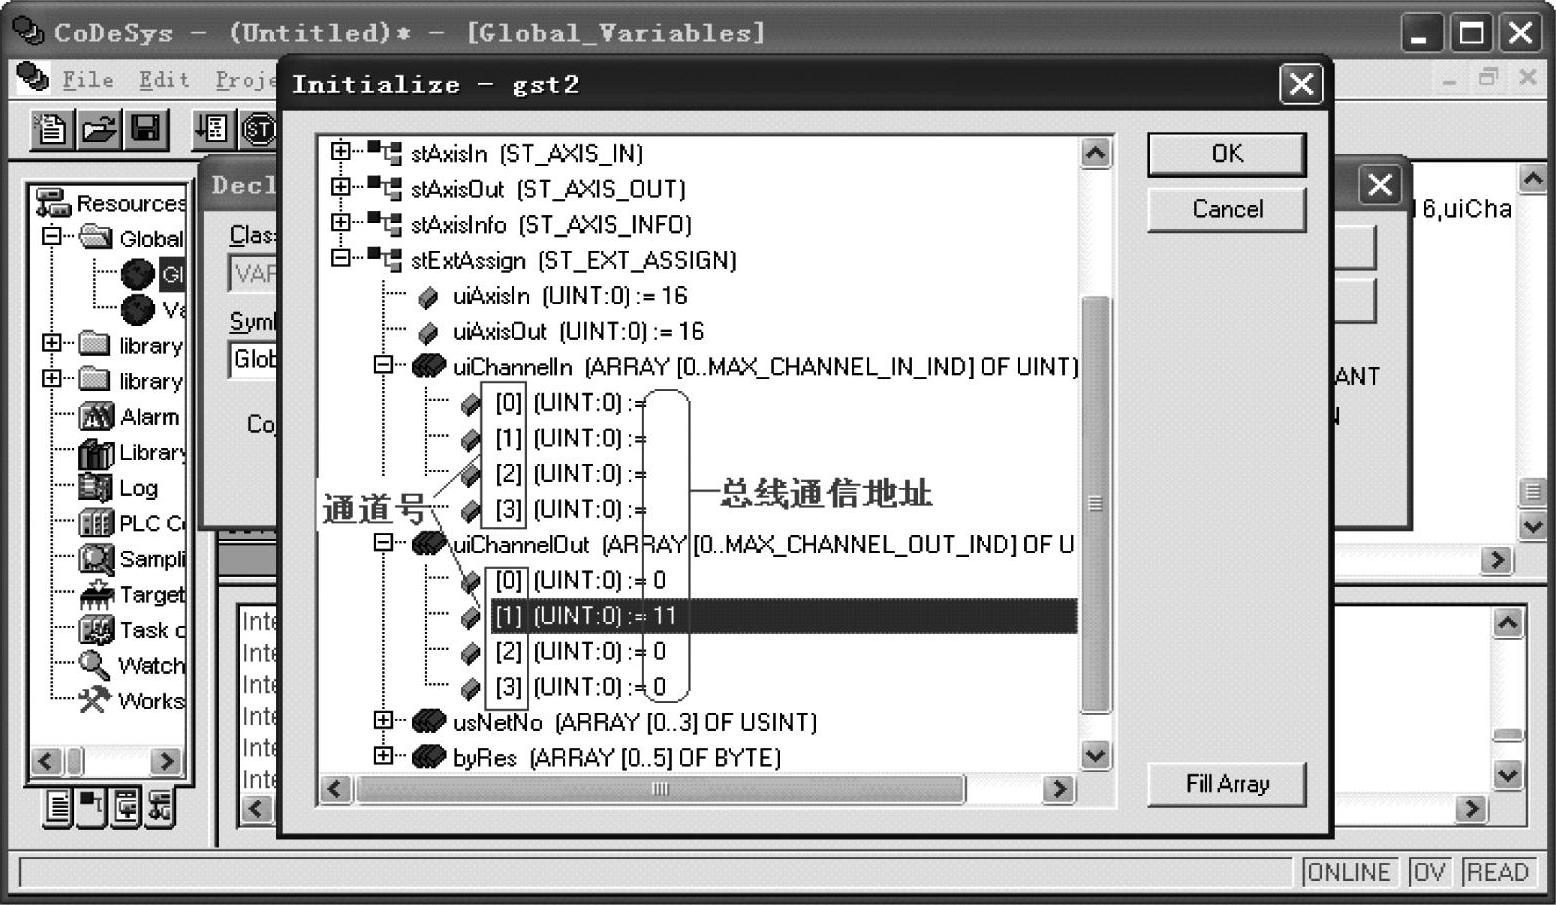This screenshot has width=1556, height=905.
Task: Click the READ status bar indicator
Action: [1496, 872]
